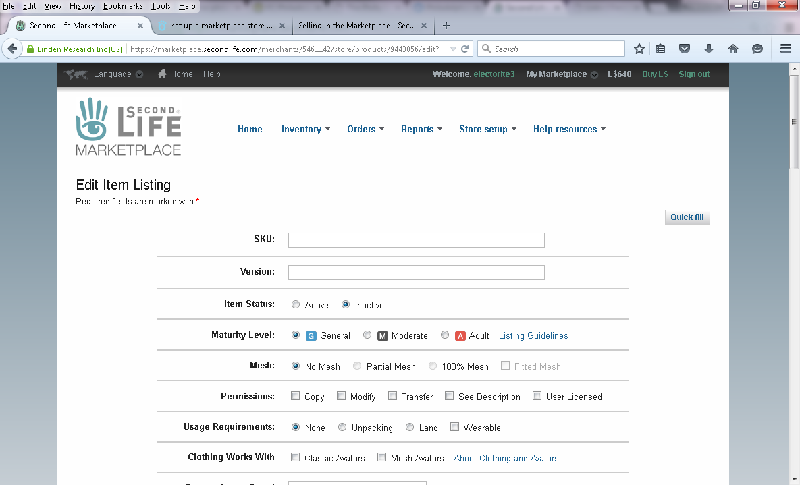Screen dimensions: 800x485
Task: Click the Reload page icon
Action: tap(465, 49)
